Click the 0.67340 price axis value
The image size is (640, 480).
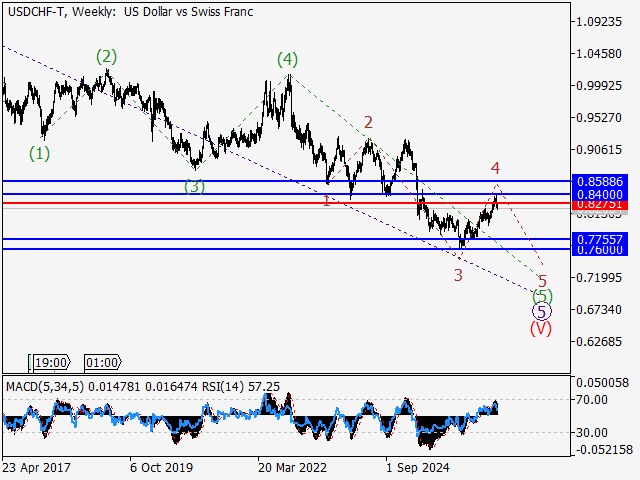point(598,309)
